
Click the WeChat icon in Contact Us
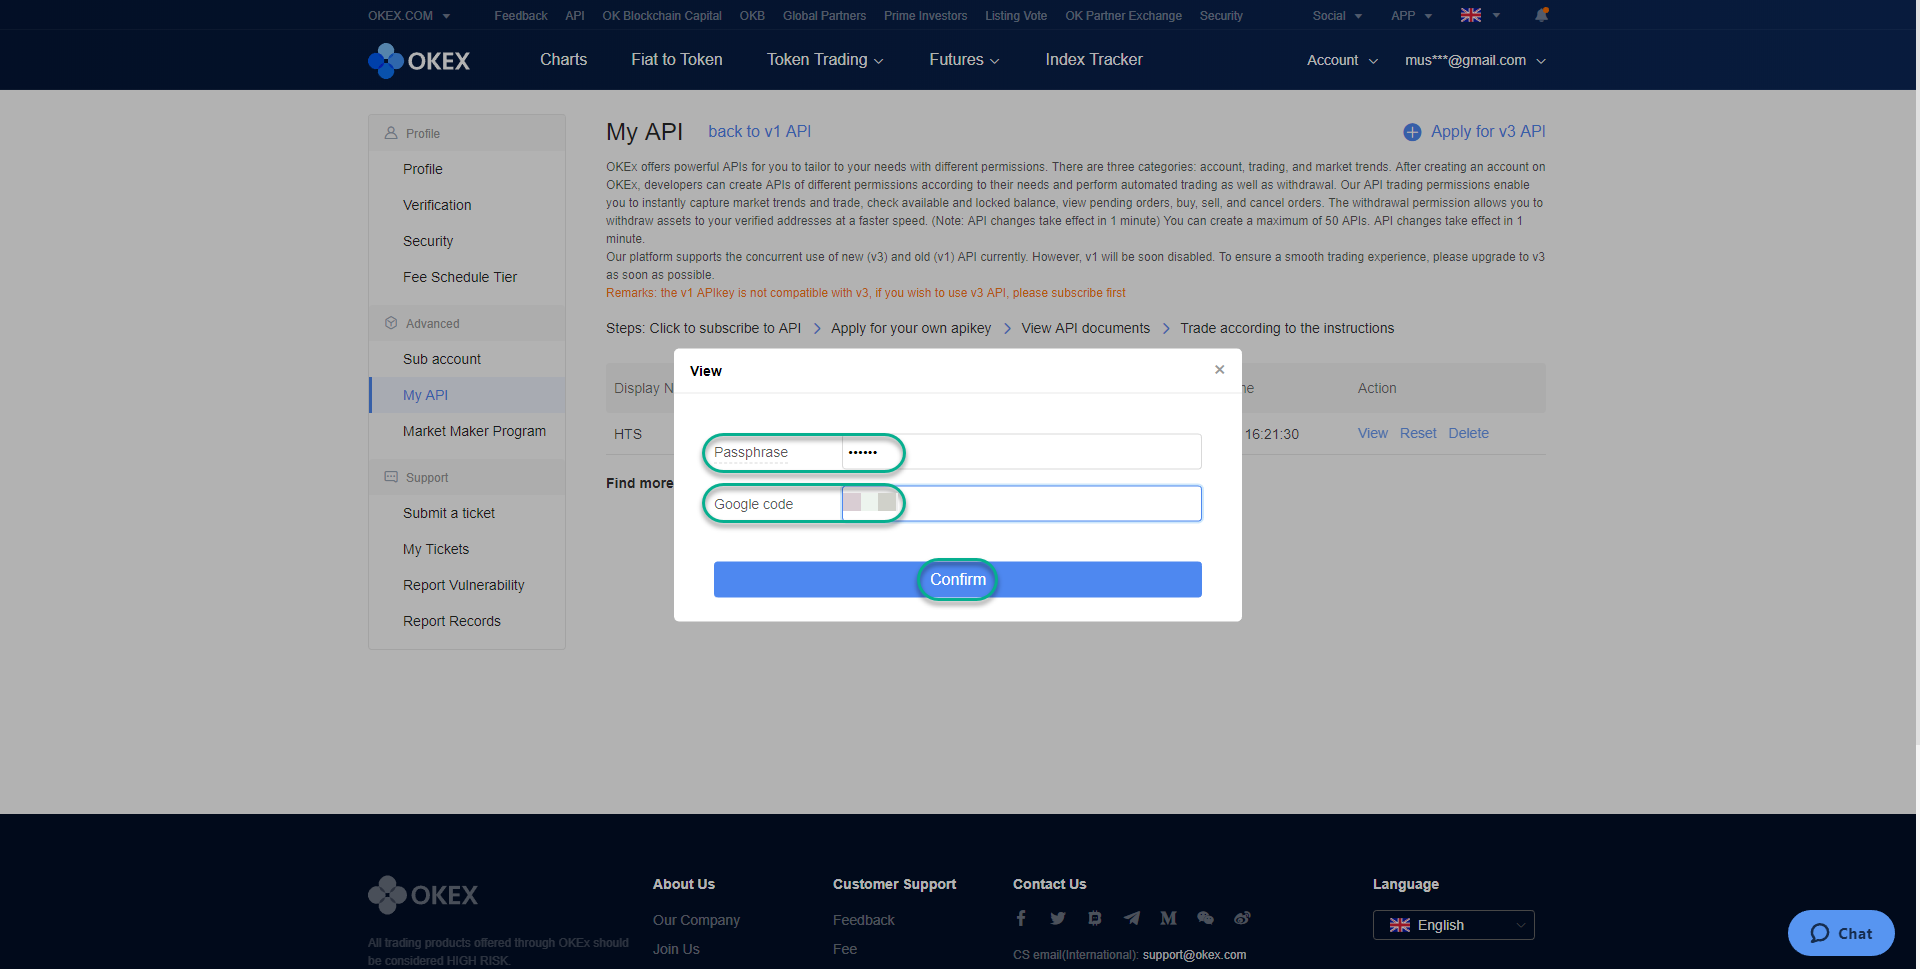point(1205,918)
